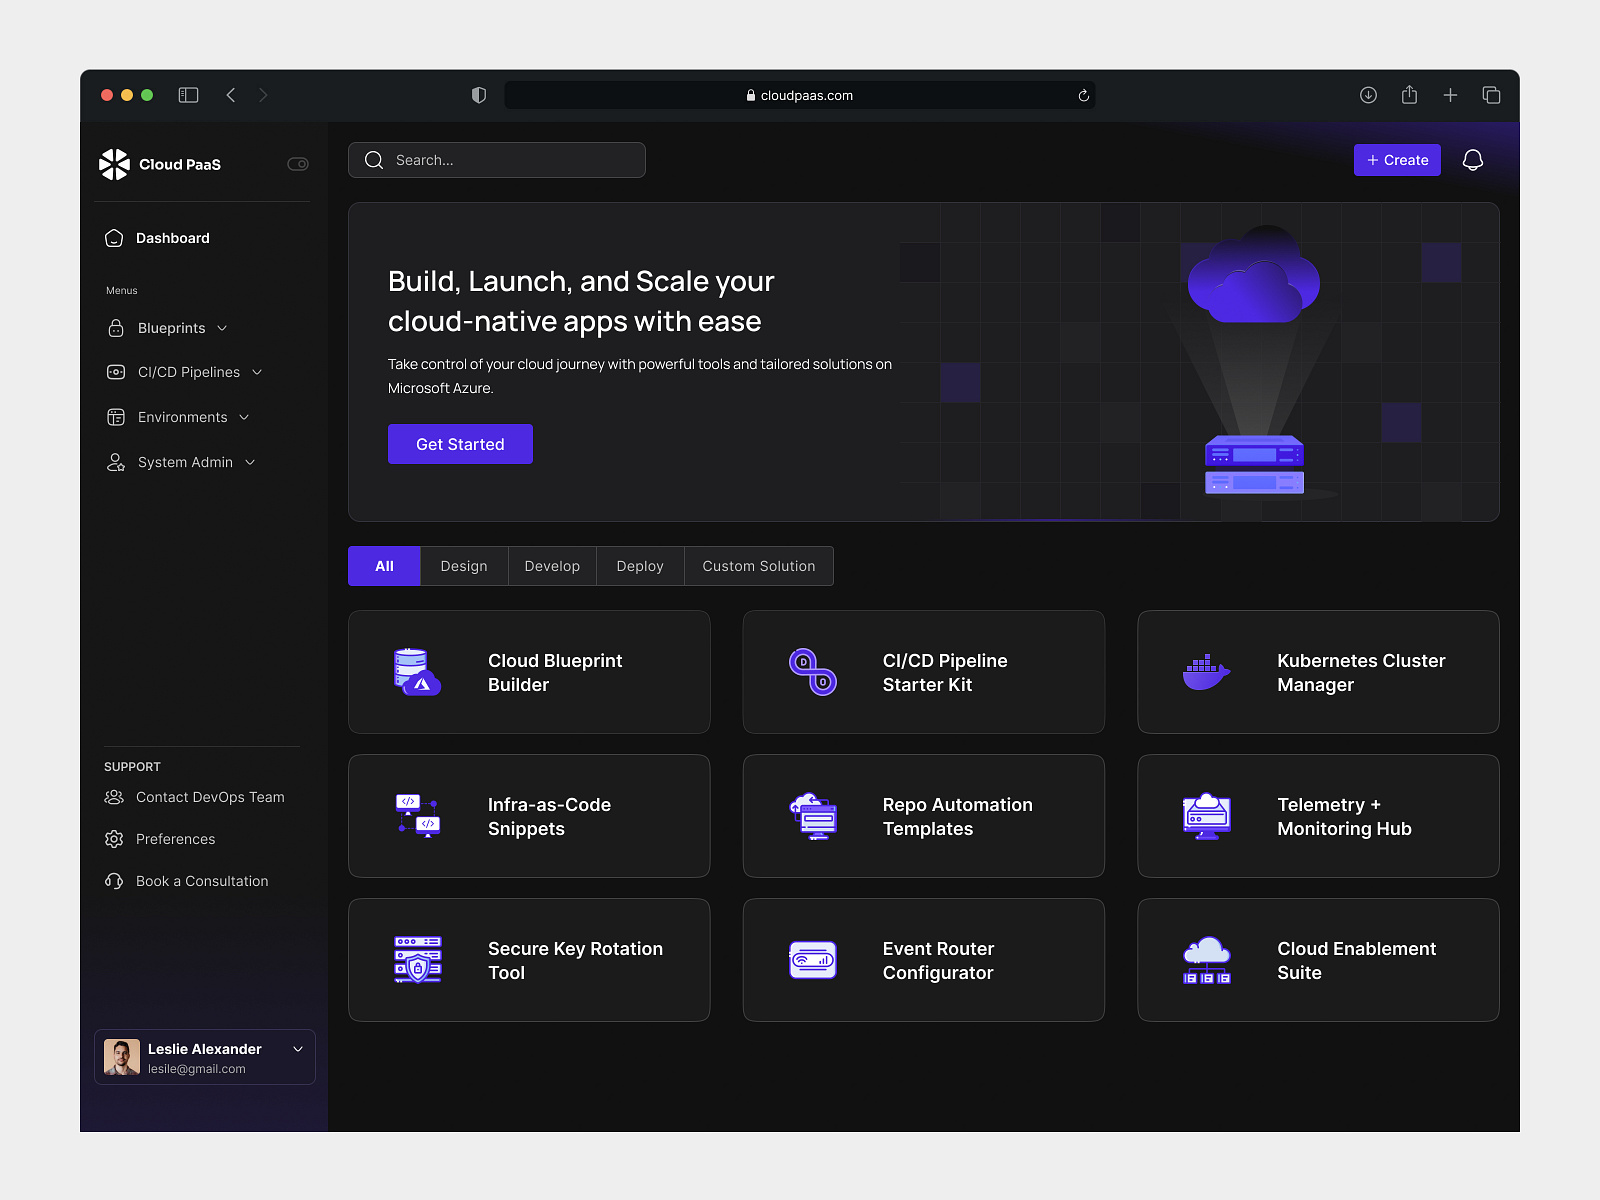This screenshot has width=1600, height=1200.
Task: Select the Custom Solution filter tab
Action: tap(758, 566)
